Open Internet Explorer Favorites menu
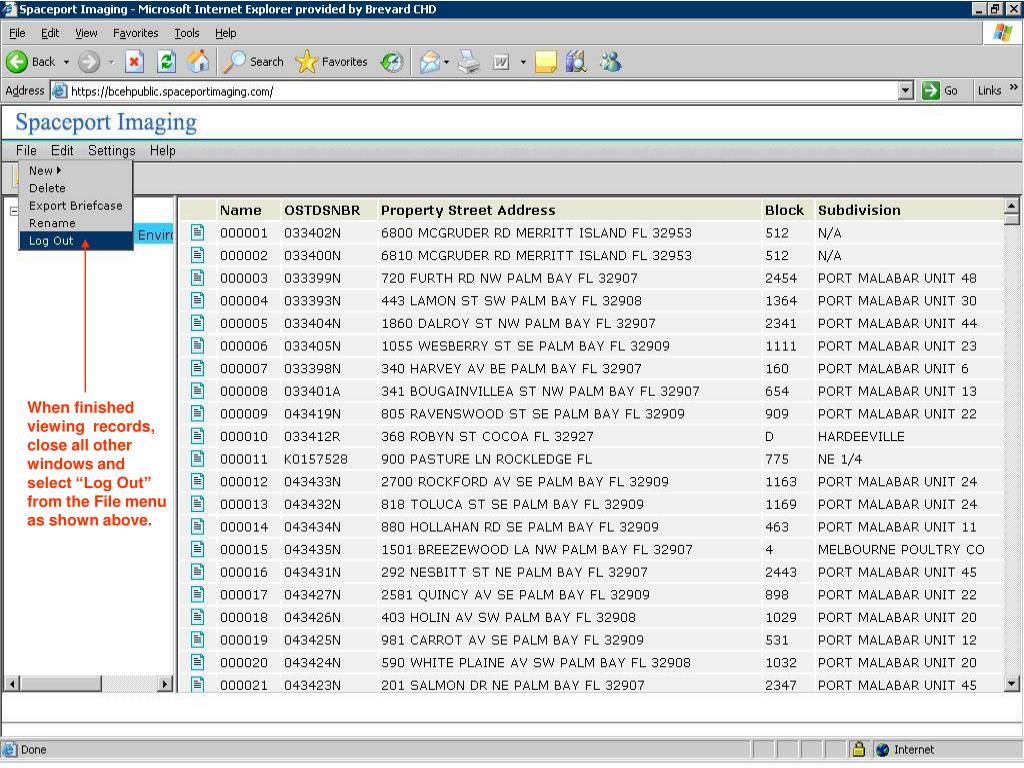 tap(135, 33)
